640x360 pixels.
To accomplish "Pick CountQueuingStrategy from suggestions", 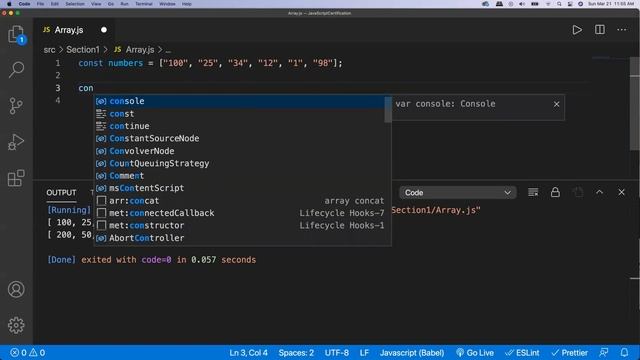I will click(240, 163).
